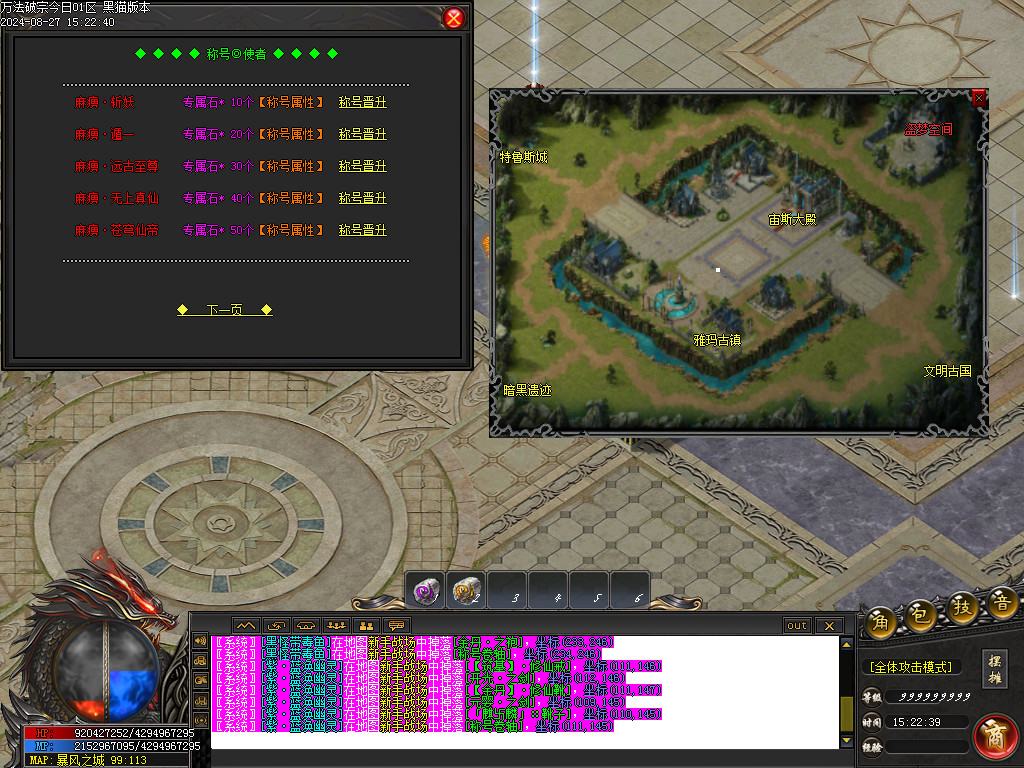This screenshot has height=768, width=1024.
Task: Click chat scrollbar down arrow
Action: (x=846, y=741)
